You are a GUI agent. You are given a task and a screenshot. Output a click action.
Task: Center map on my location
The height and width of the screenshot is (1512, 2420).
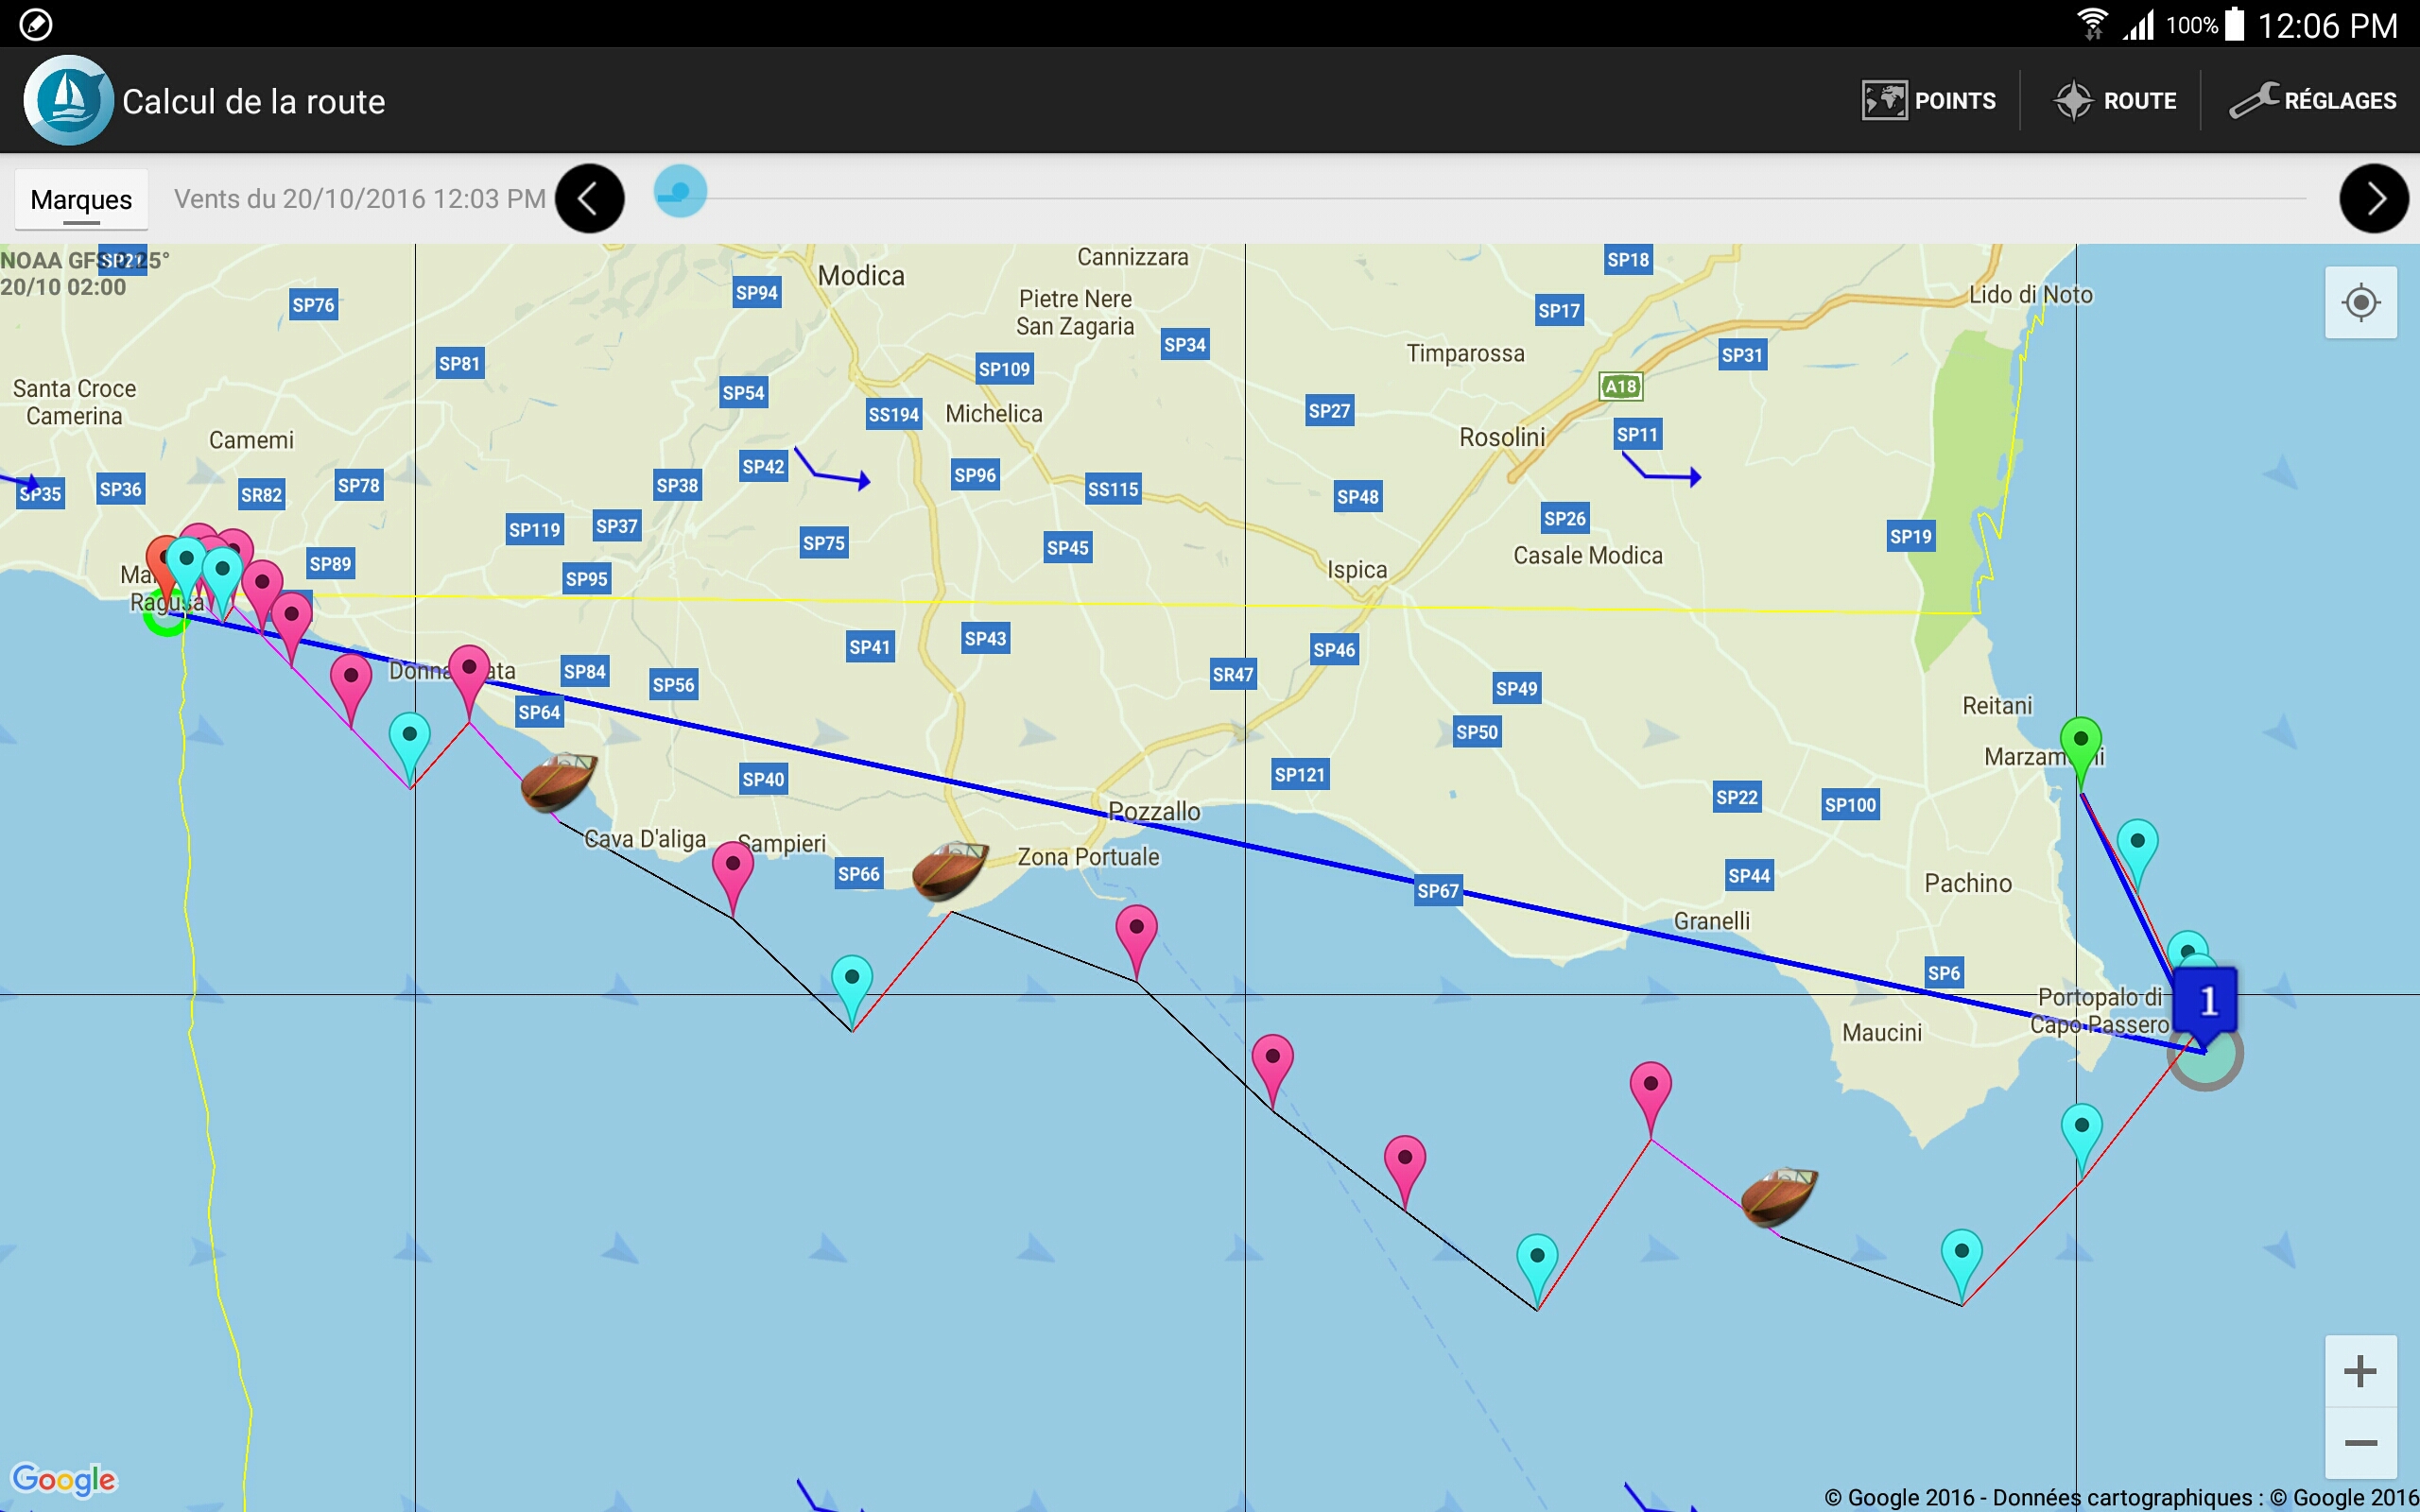tap(2360, 302)
